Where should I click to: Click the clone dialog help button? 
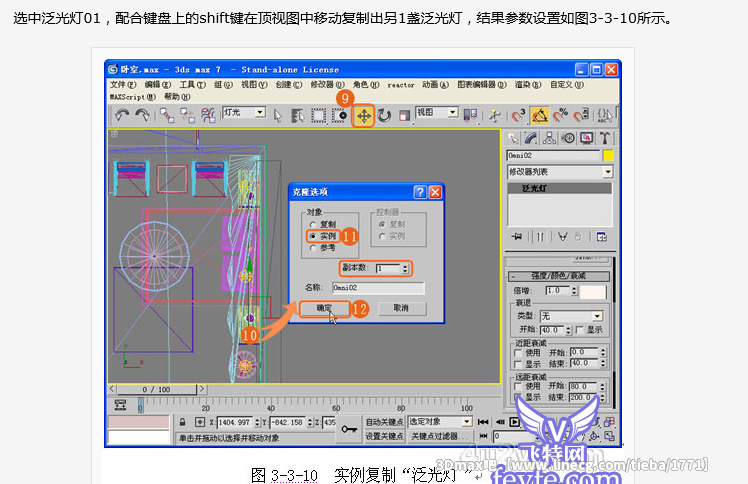(x=420, y=192)
